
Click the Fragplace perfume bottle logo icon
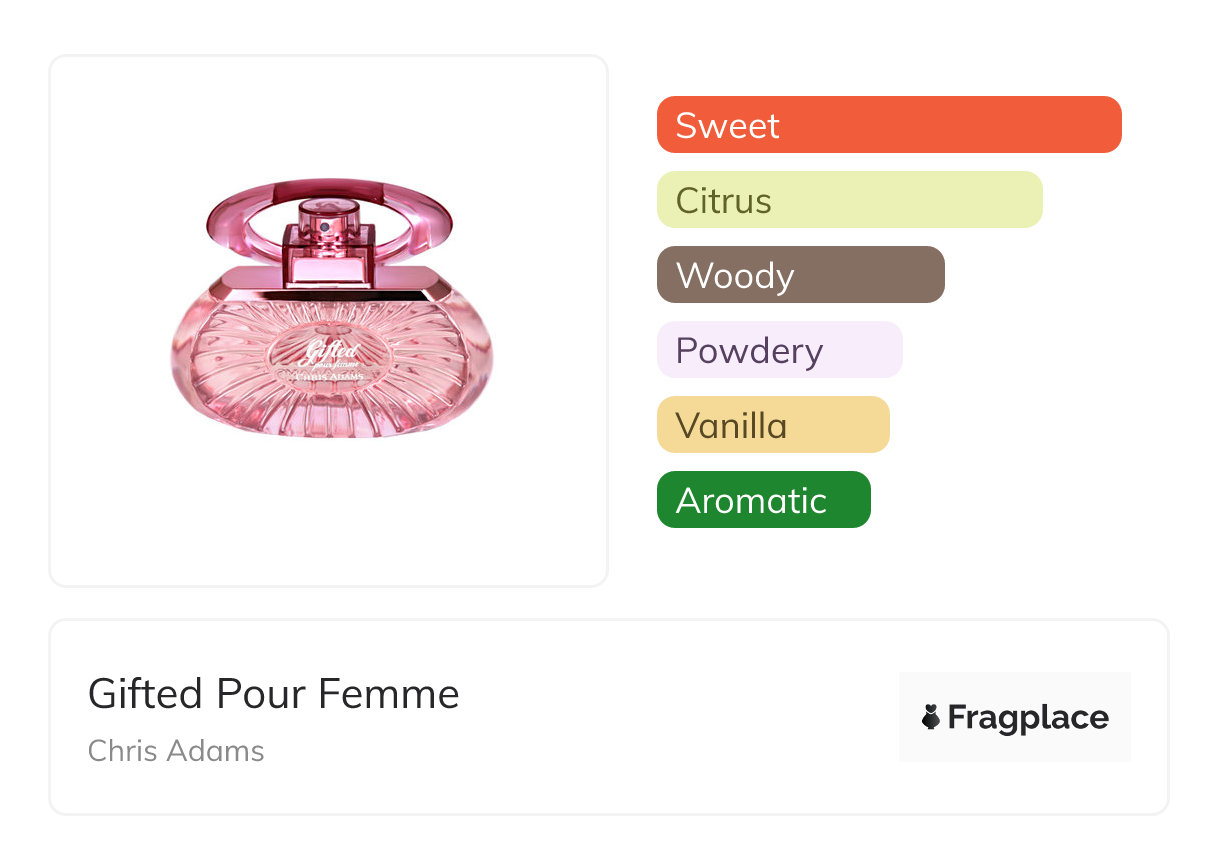click(x=931, y=717)
